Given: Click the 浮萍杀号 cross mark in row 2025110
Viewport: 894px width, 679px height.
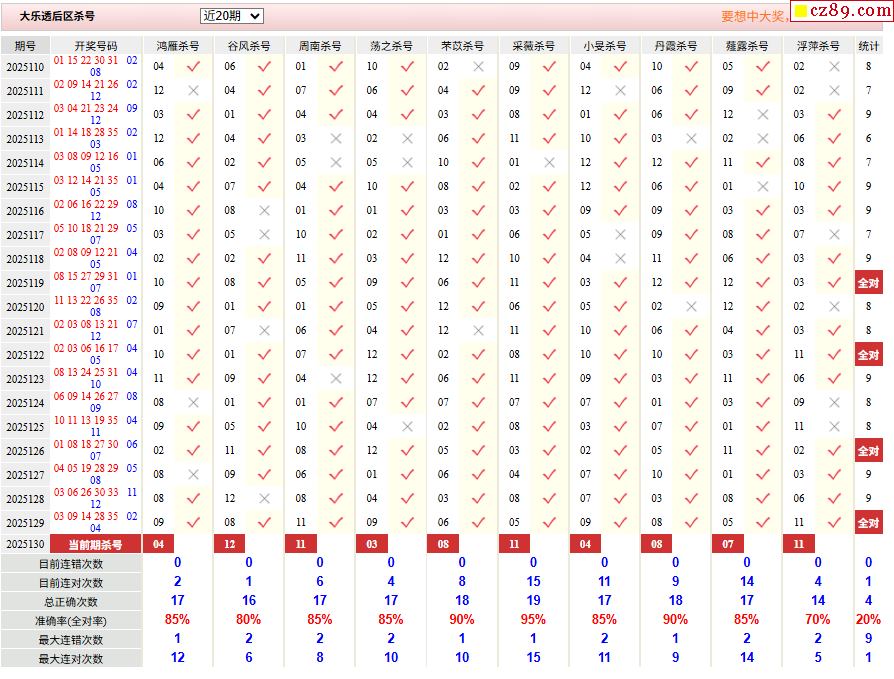Looking at the screenshot, I should (x=834, y=66).
